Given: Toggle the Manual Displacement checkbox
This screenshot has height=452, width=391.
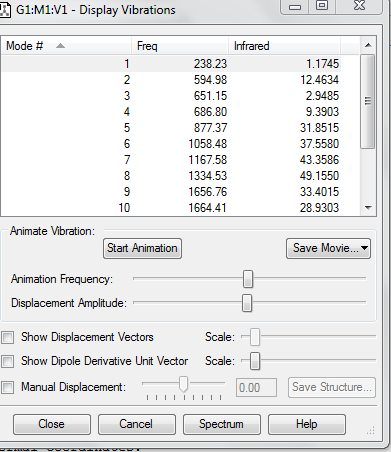Looking at the screenshot, I should [7, 387].
